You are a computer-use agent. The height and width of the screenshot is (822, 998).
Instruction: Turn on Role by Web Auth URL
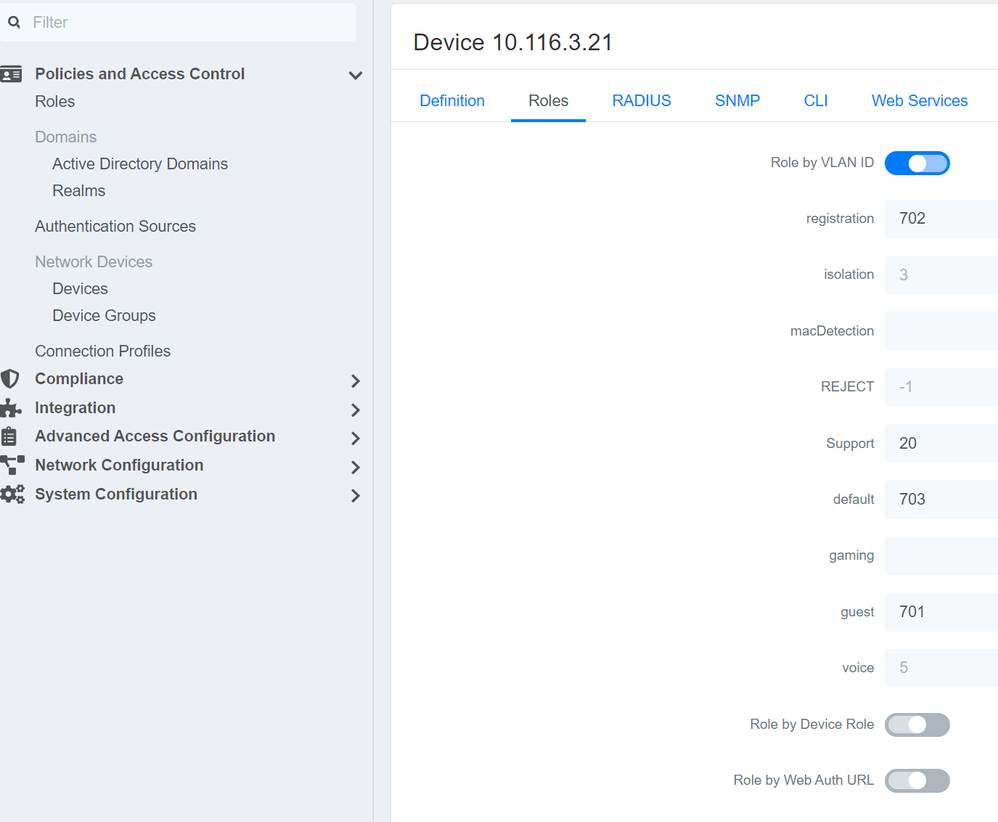click(x=916, y=781)
